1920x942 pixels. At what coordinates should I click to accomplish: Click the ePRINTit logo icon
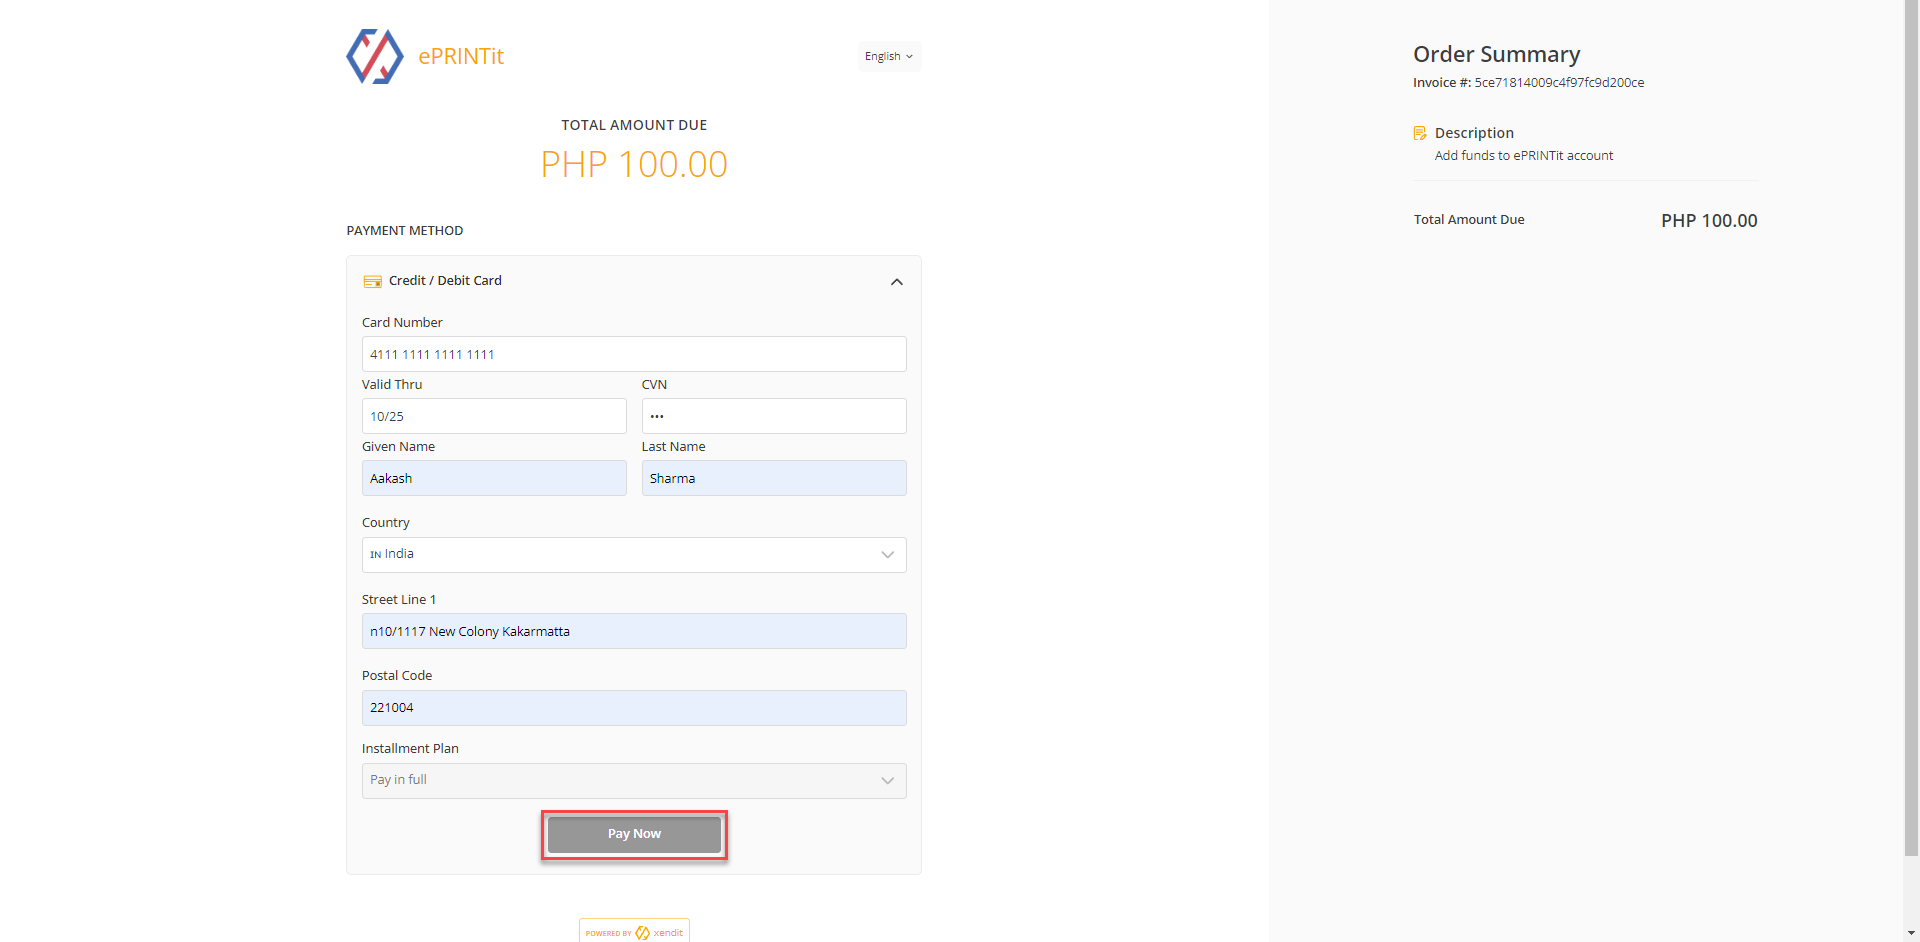point(374,57)
